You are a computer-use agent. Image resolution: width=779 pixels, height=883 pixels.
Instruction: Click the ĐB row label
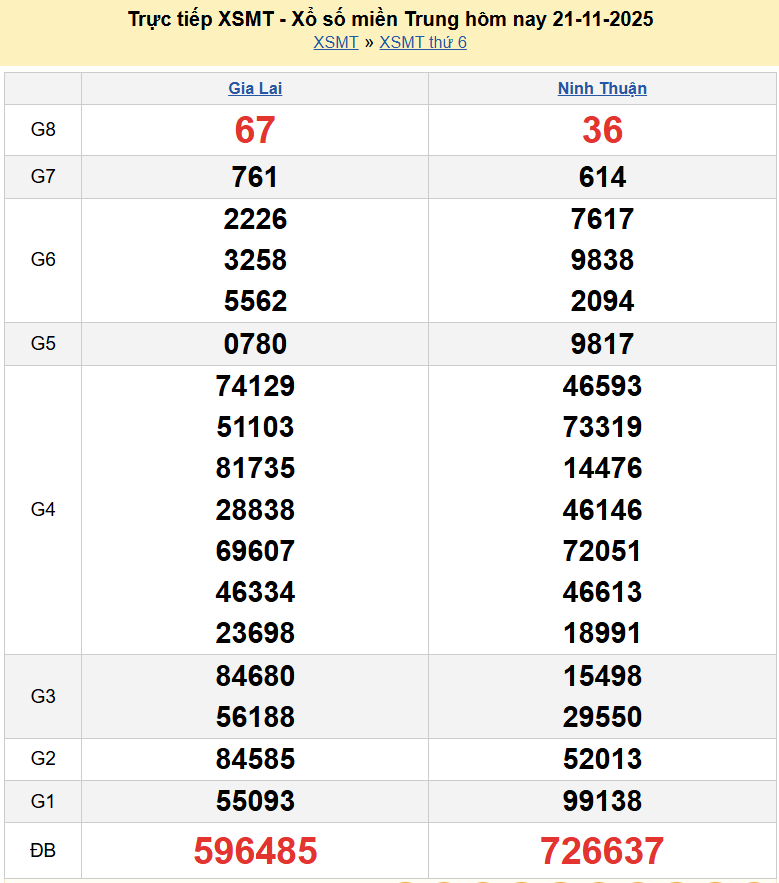(43, 851)
